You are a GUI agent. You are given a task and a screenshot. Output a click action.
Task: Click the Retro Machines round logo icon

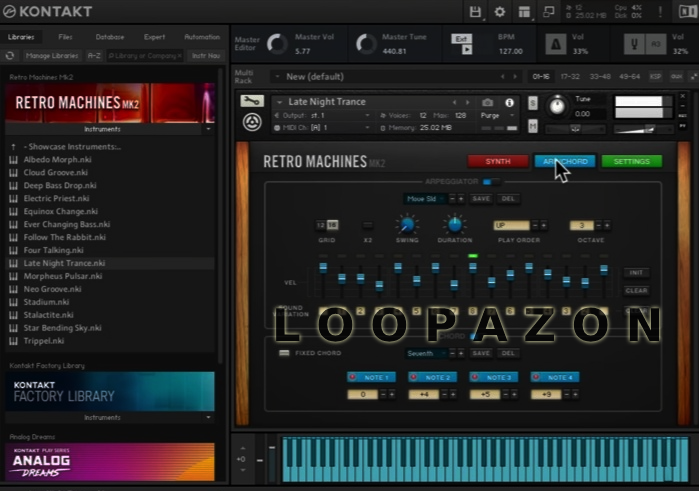[252, 122]
